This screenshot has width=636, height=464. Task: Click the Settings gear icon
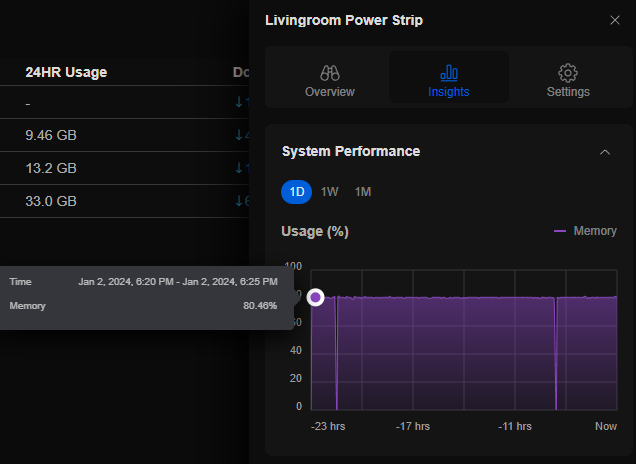568,73
